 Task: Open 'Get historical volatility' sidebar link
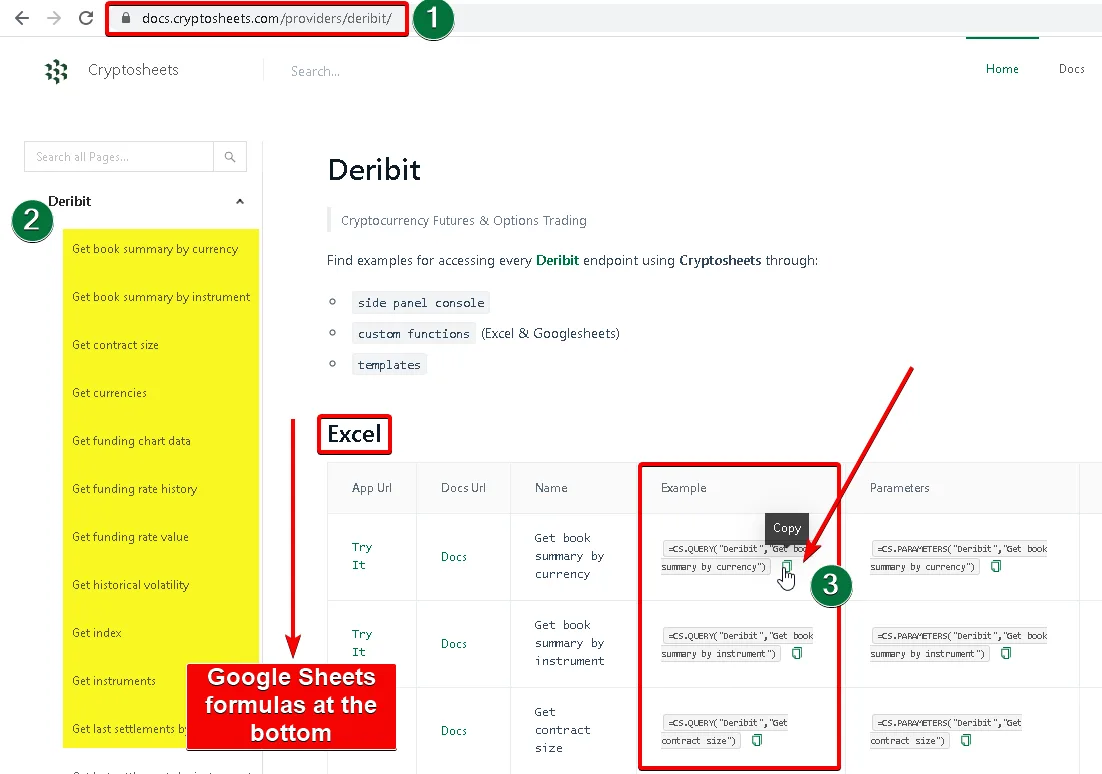(131, 585)
